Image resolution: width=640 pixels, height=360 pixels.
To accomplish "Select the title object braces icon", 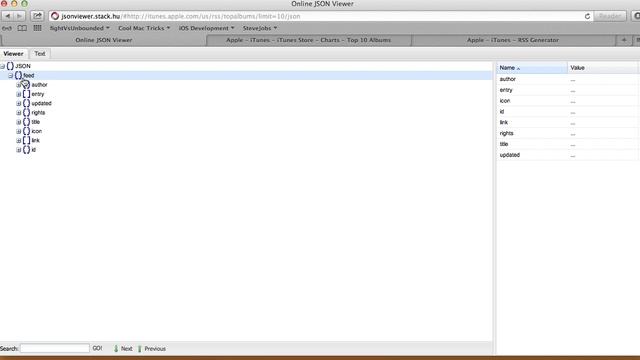I will (27, 122).
